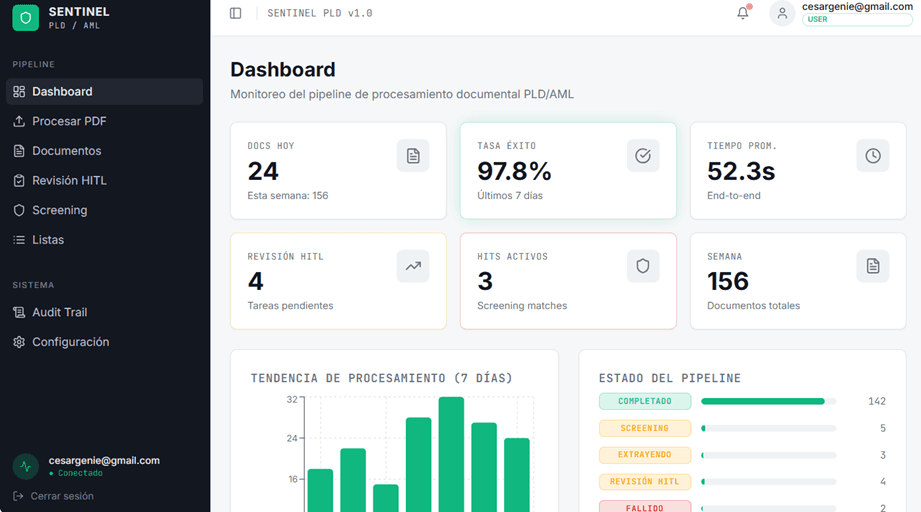Click the SCREENING status badge
921x512 pixels.
click(645, 428)
